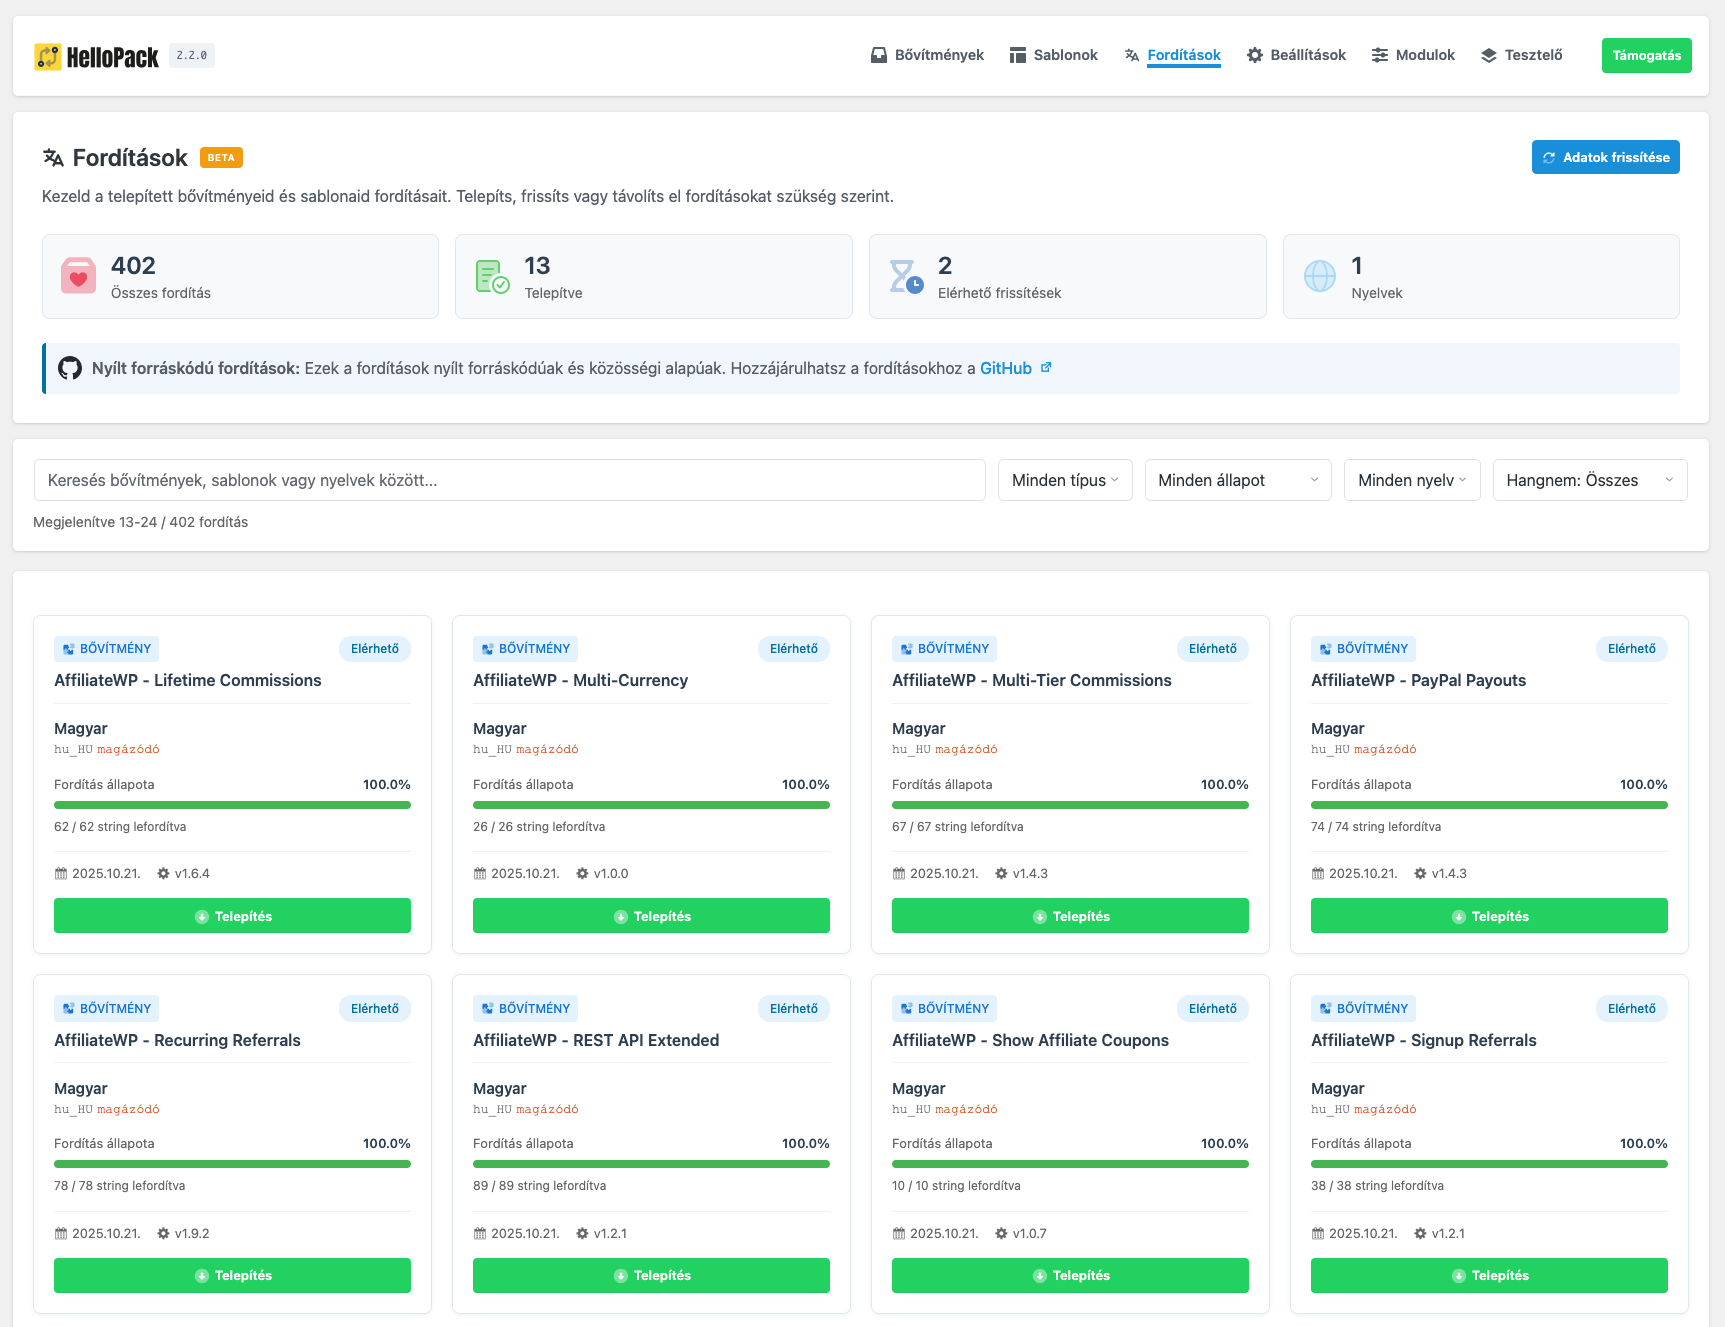Click the translate icon beside Fordítások heading

53,158
